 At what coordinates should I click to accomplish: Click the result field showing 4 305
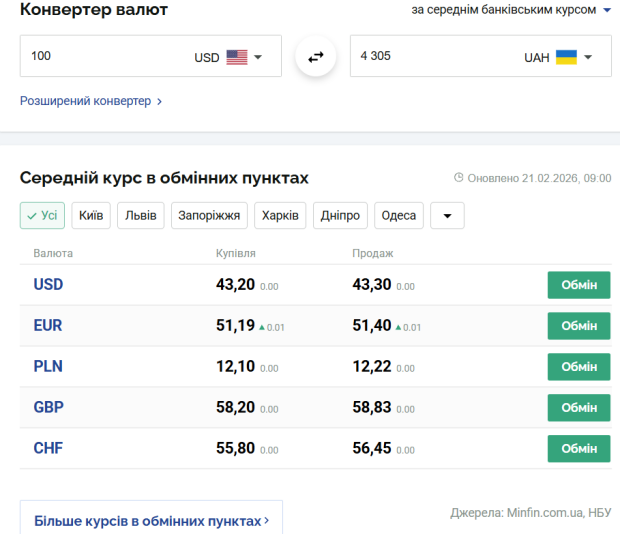point(430,56)
